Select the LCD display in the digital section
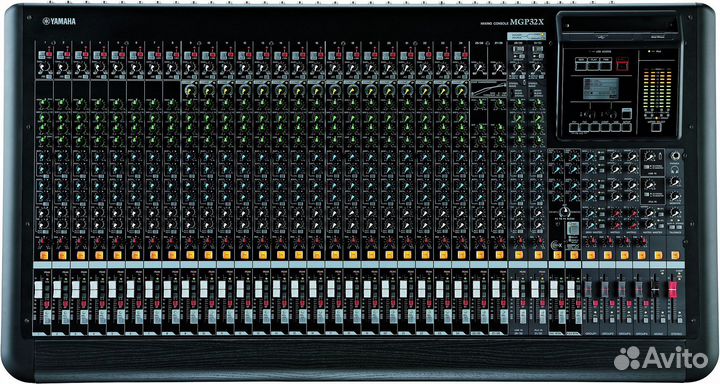This screenshot has width=720, height=384. coord(601,89)
